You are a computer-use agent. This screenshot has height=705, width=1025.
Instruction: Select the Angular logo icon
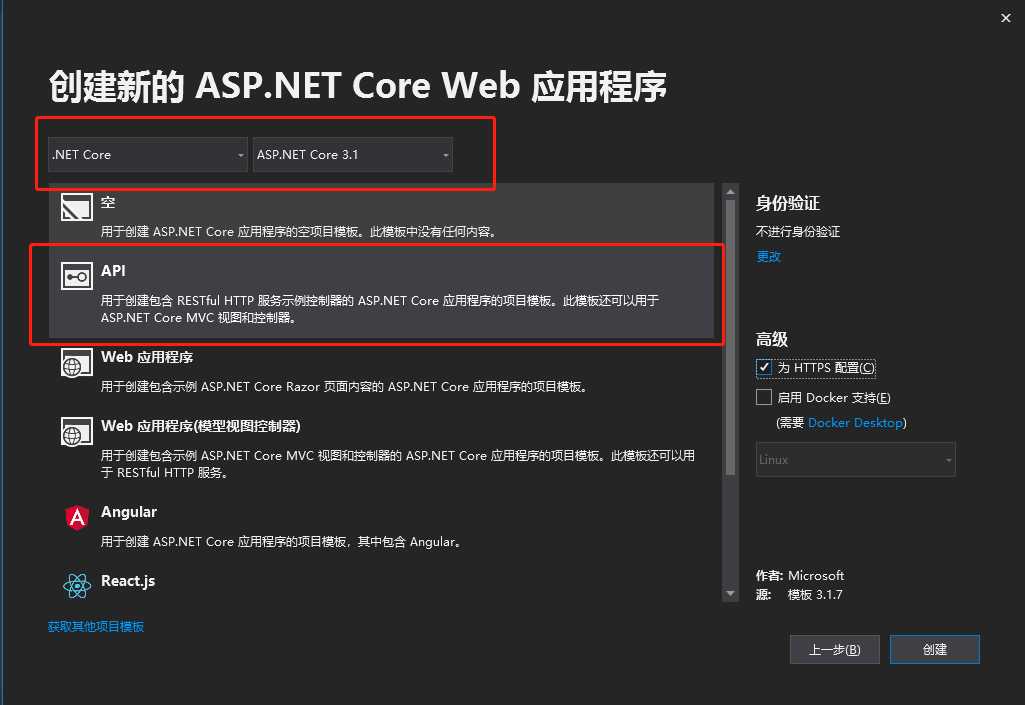click(77, 518)
